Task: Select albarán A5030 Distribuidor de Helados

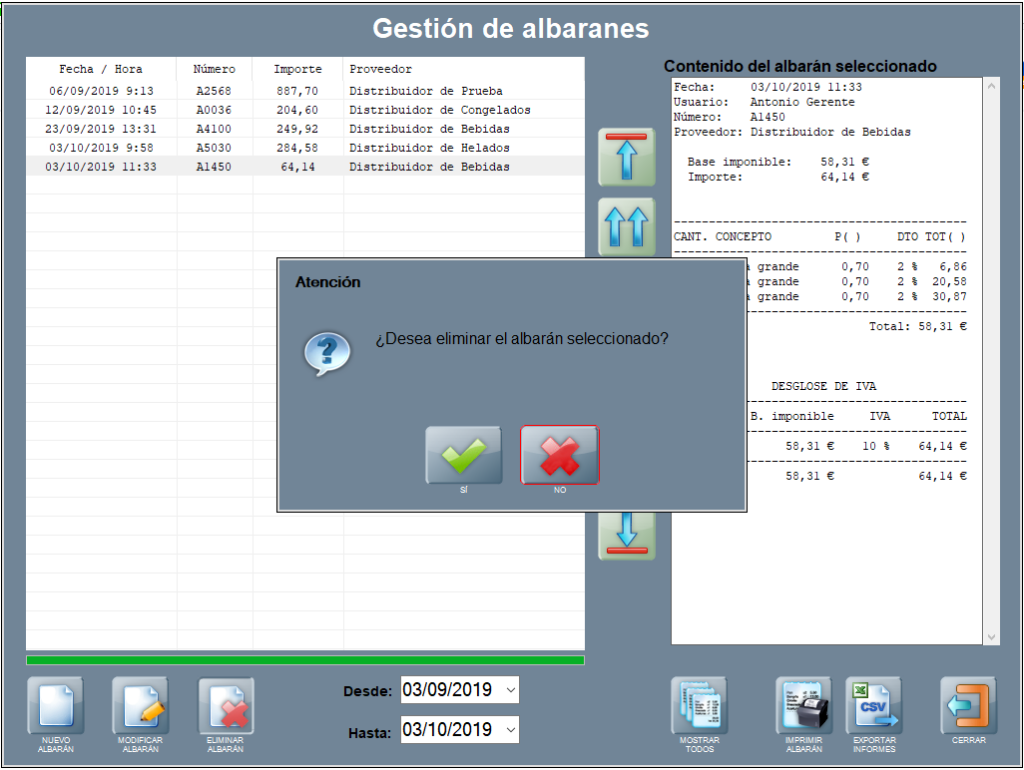Action: pos(300,148)
